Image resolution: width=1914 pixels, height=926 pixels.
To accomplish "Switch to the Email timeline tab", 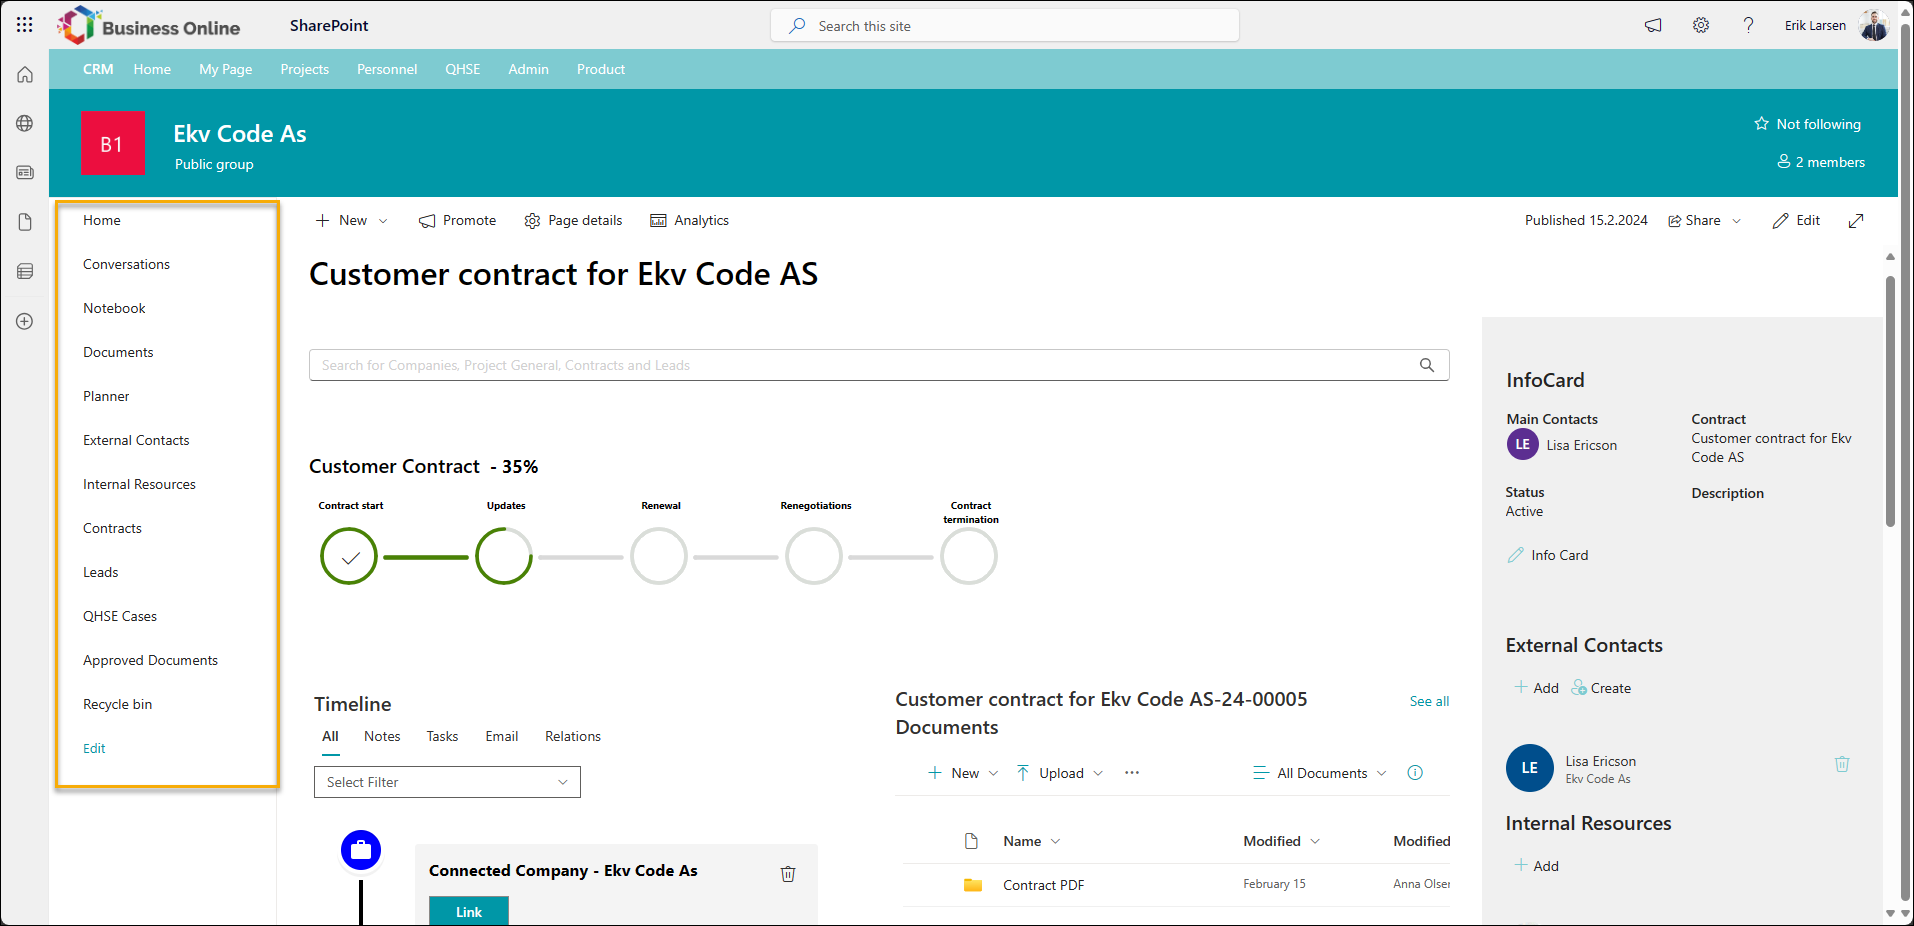I will [x=502, y=736].
